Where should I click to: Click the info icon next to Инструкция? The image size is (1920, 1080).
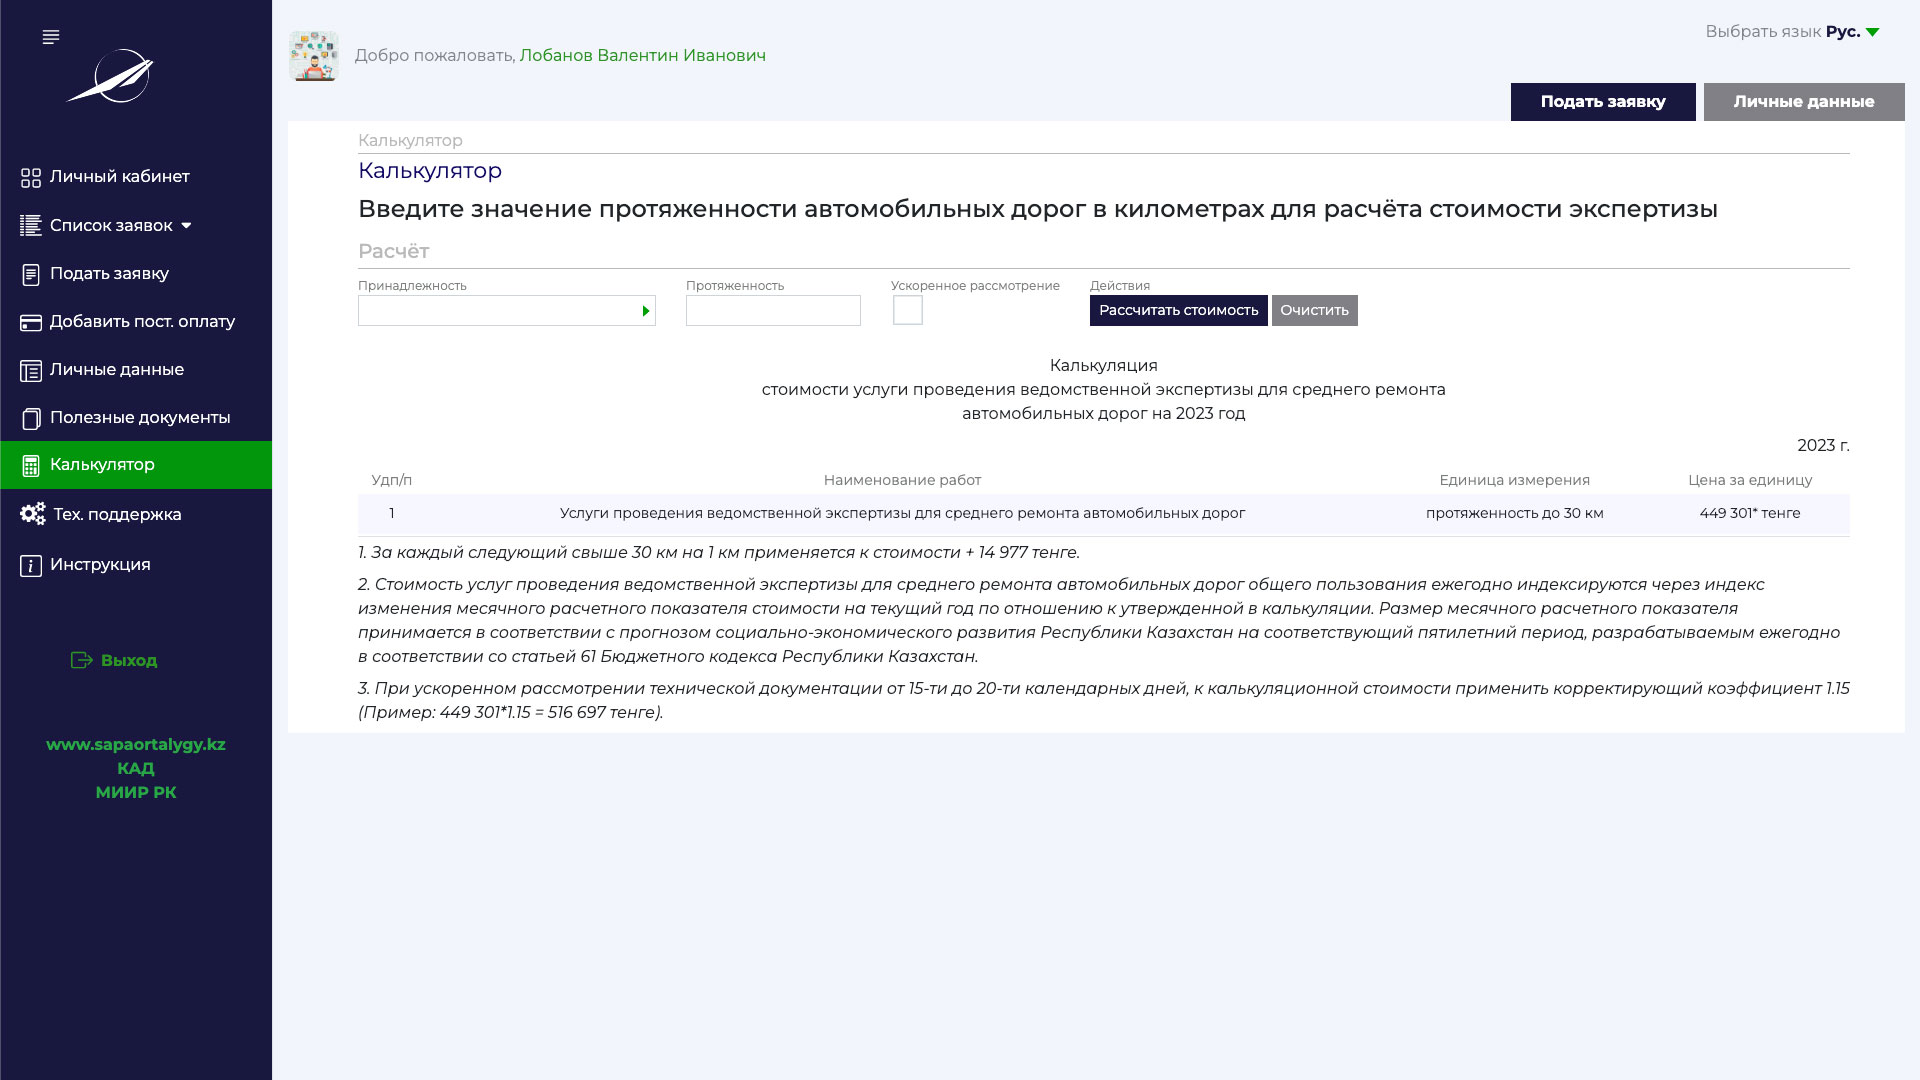tap(31, 566)
